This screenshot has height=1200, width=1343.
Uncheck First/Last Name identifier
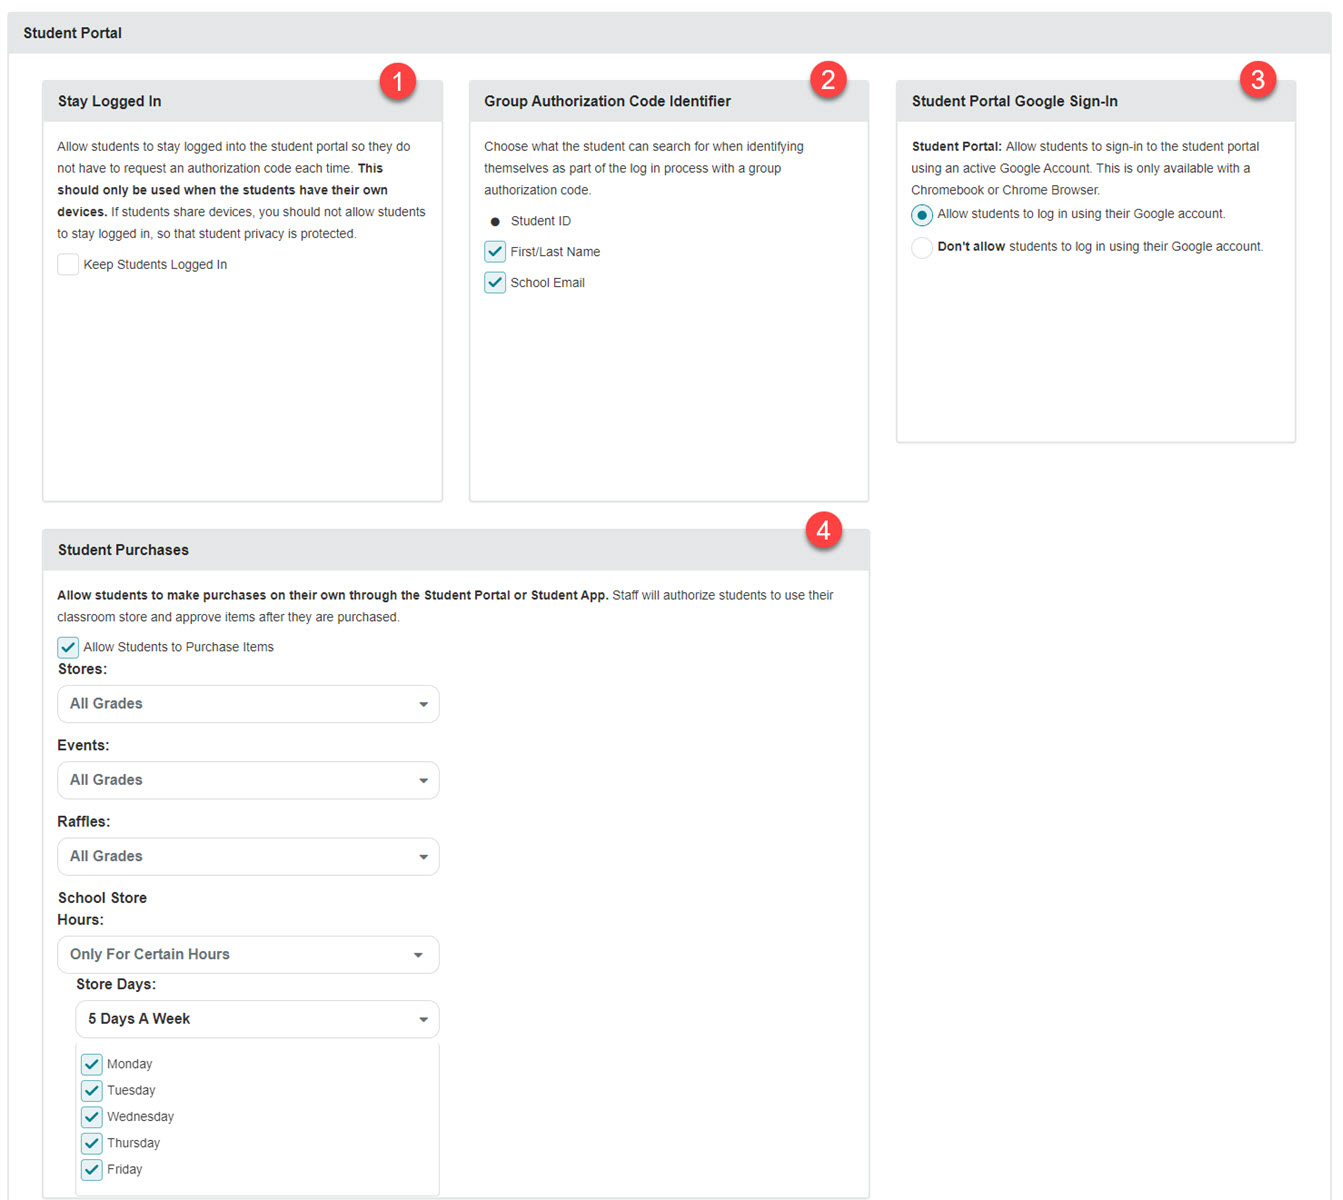tap(495, 252)
